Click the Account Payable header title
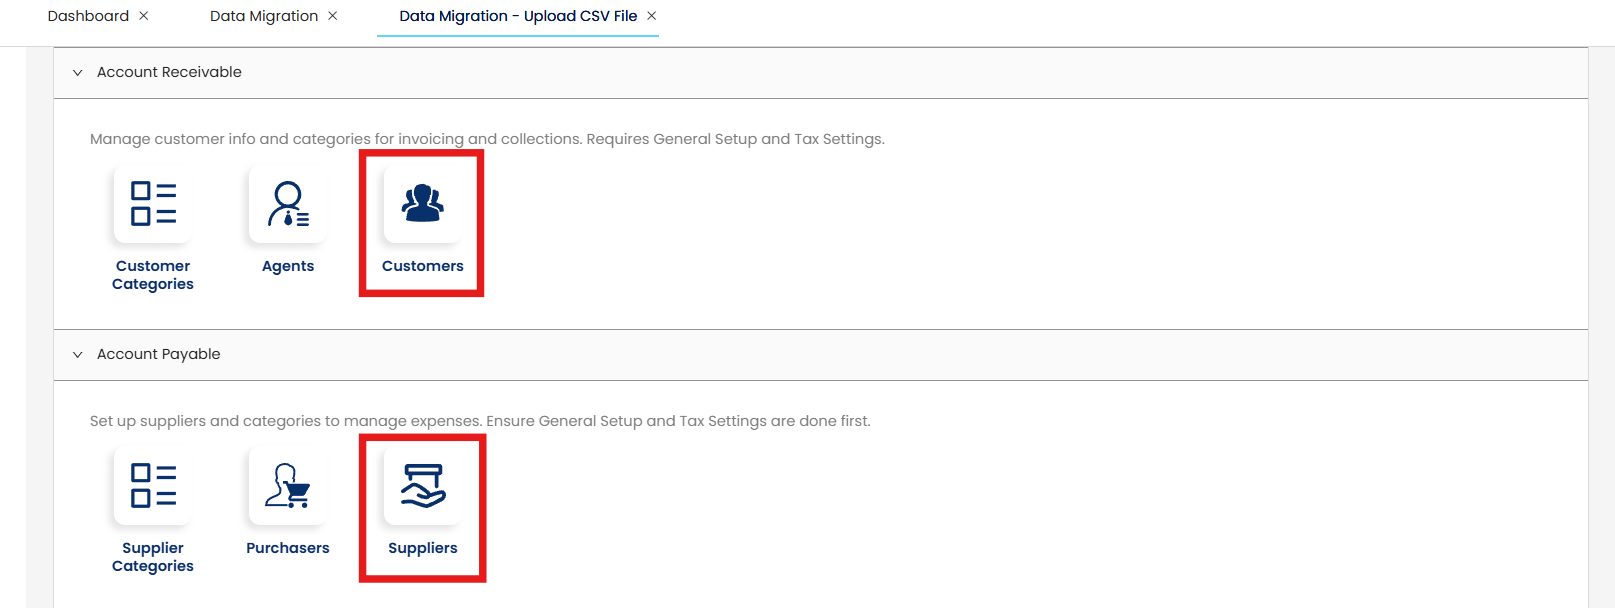The image size is (1615, 608). 159,354
